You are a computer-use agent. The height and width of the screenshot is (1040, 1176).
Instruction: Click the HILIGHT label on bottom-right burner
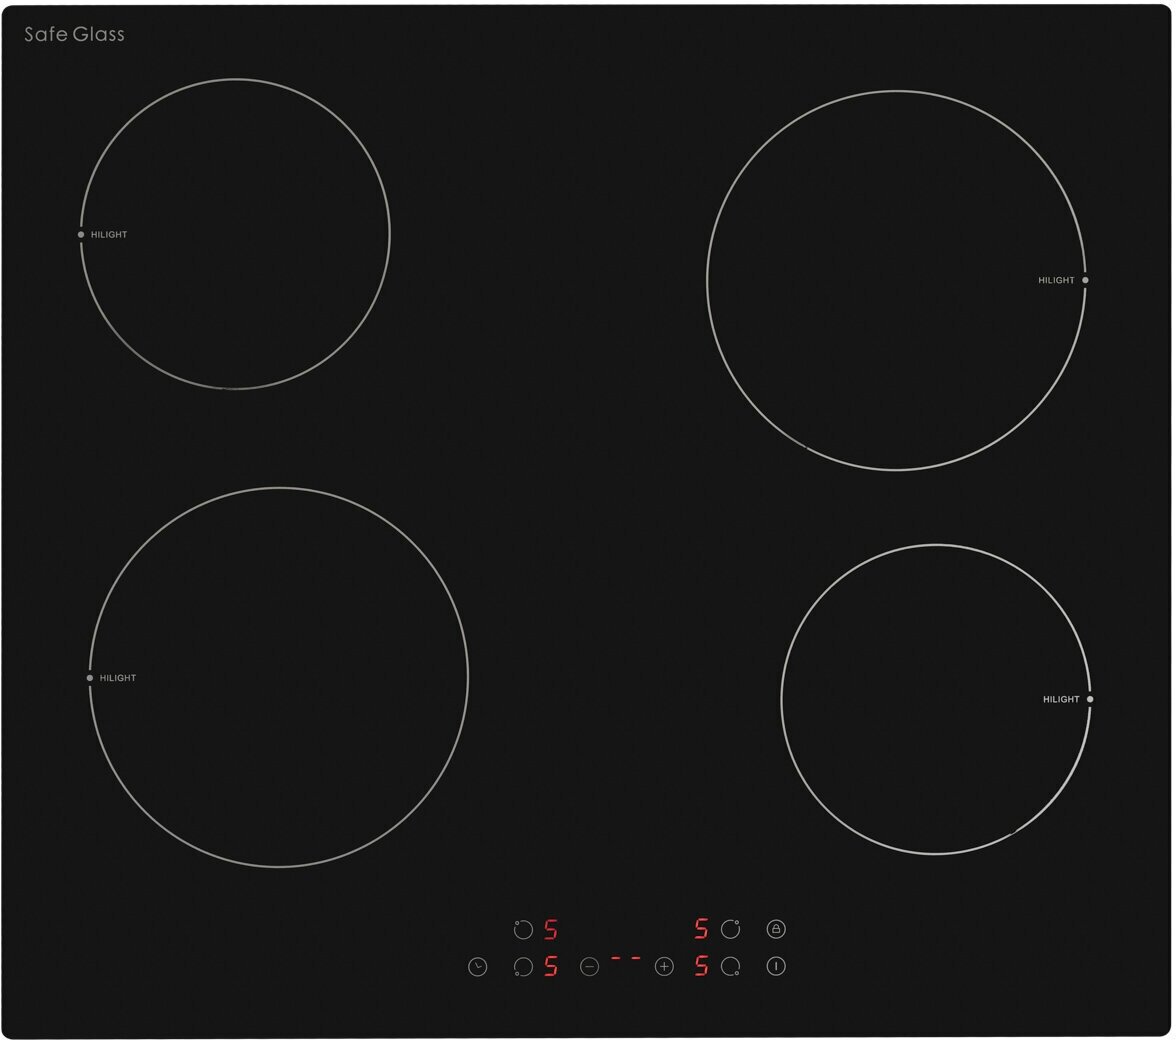1061,700
